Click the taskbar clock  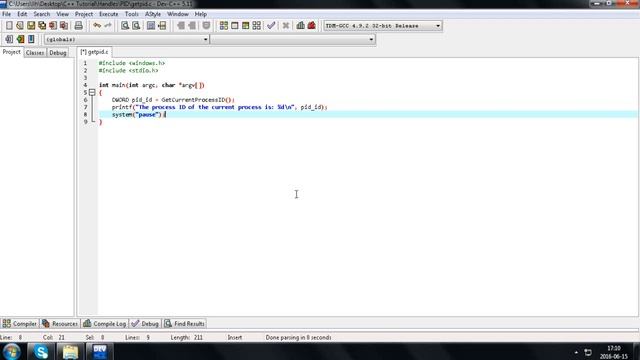pos(614,352)
